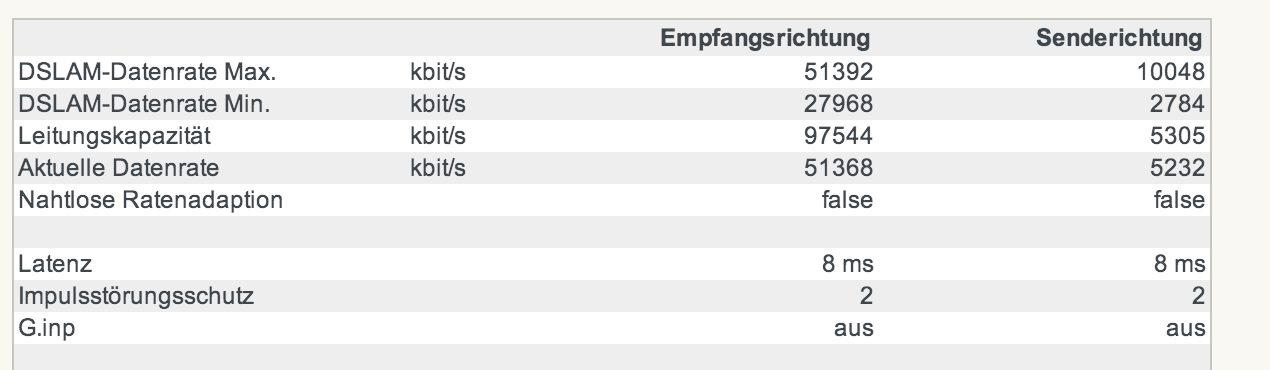Click kbit/s unit beside Aktuelle Datenrate

pyautogui.click(x=438, y=167)
